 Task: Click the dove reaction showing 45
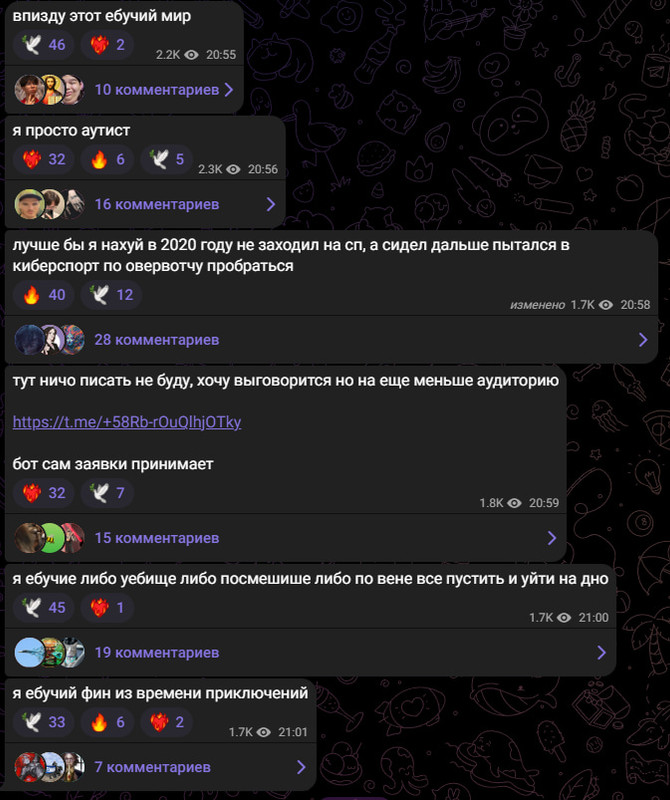[43, 607]
